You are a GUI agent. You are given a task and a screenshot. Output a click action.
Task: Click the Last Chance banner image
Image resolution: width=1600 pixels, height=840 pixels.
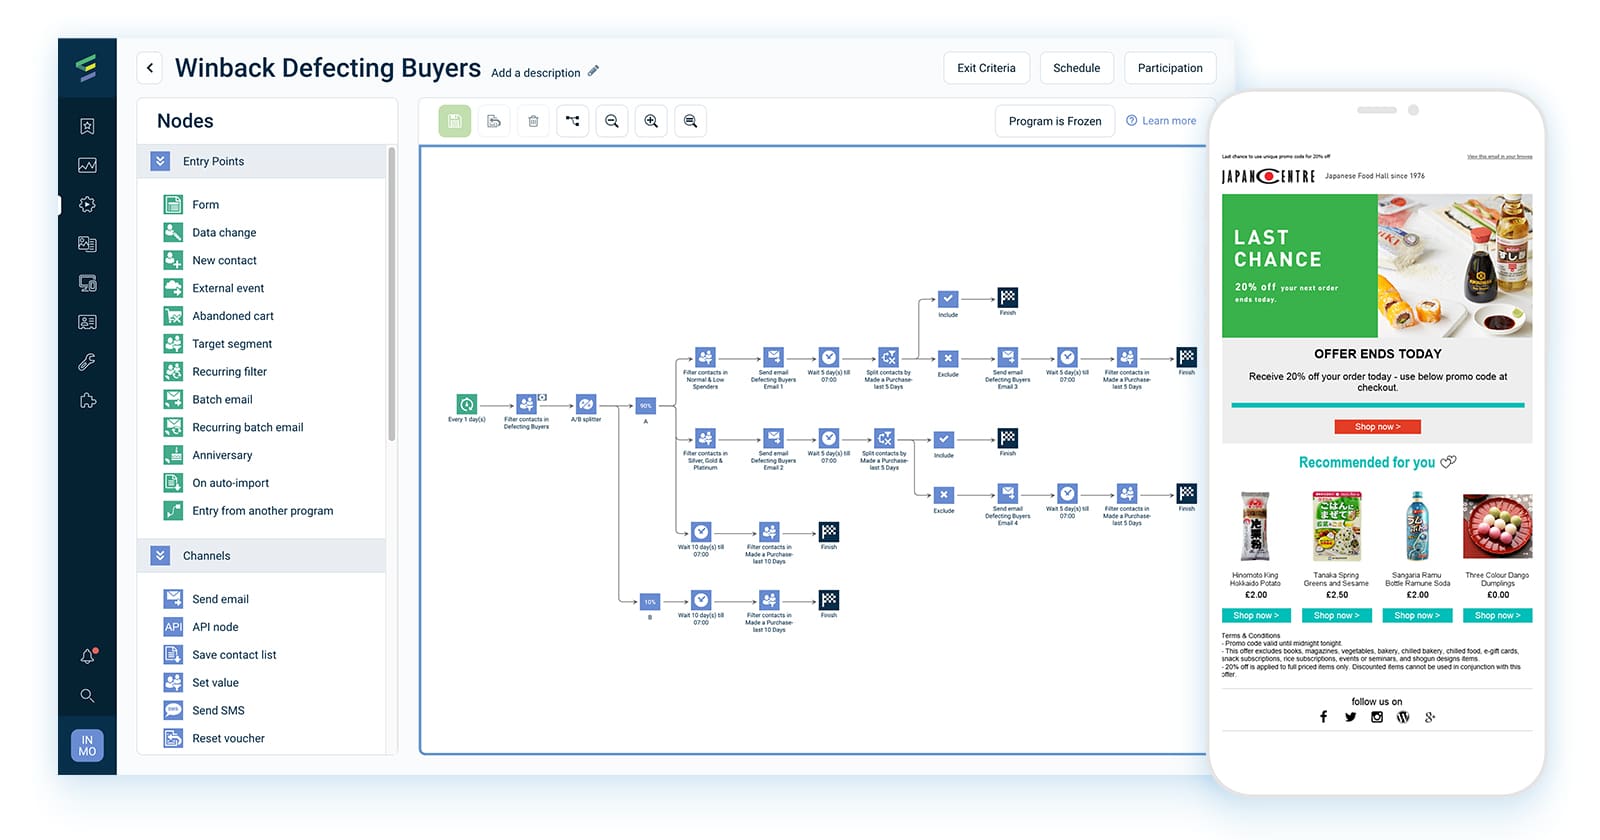[1377, 266]
